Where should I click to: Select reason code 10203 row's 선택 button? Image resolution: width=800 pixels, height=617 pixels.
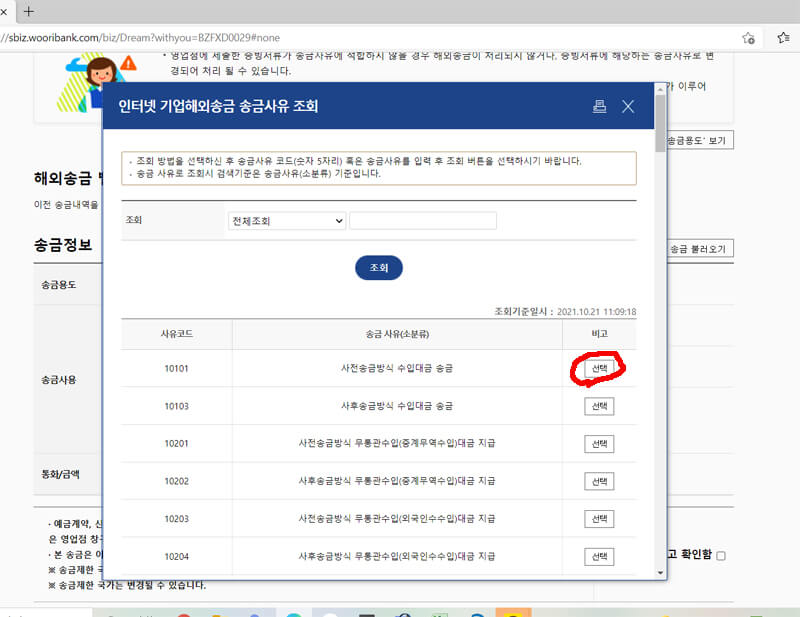point(599,519)
